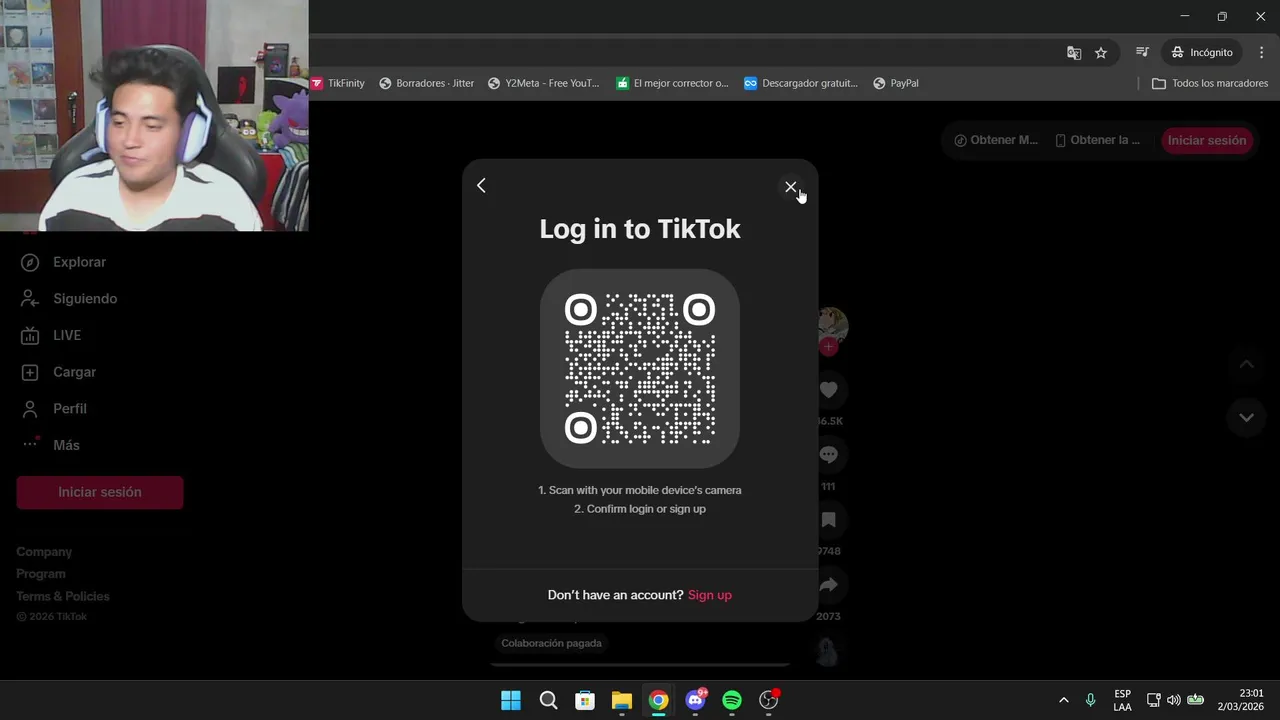Viewport: 1280px width, 720px height.
Task: Click the Obtener la ... button
Action: (x=1098, y=140)
